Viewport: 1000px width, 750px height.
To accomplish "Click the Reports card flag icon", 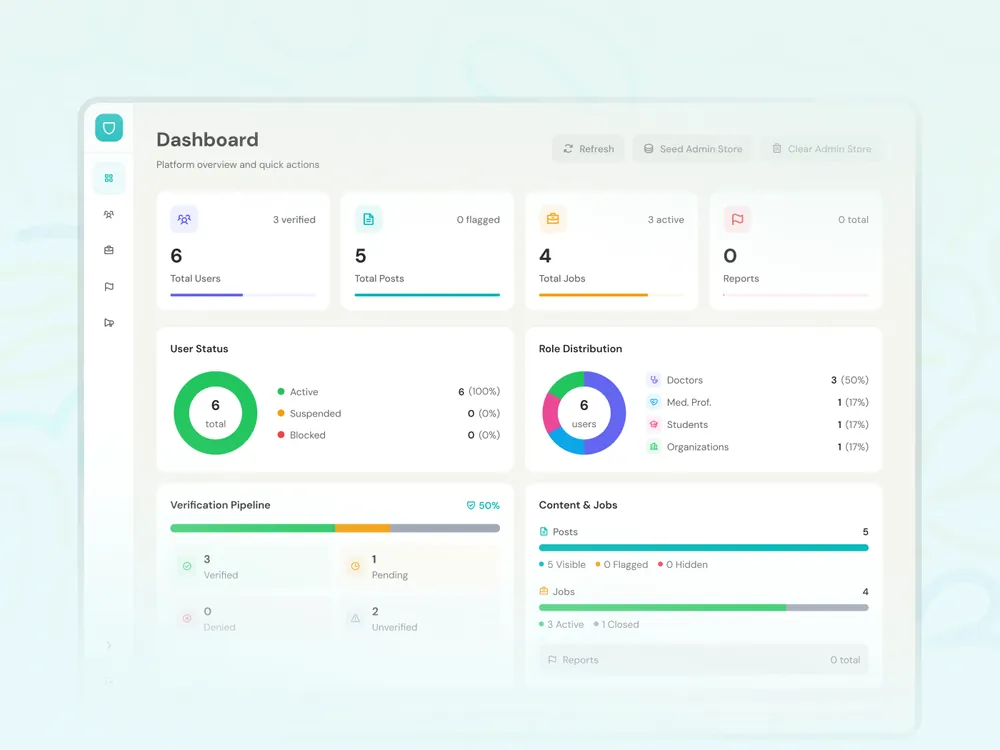I will pos(737,219).
